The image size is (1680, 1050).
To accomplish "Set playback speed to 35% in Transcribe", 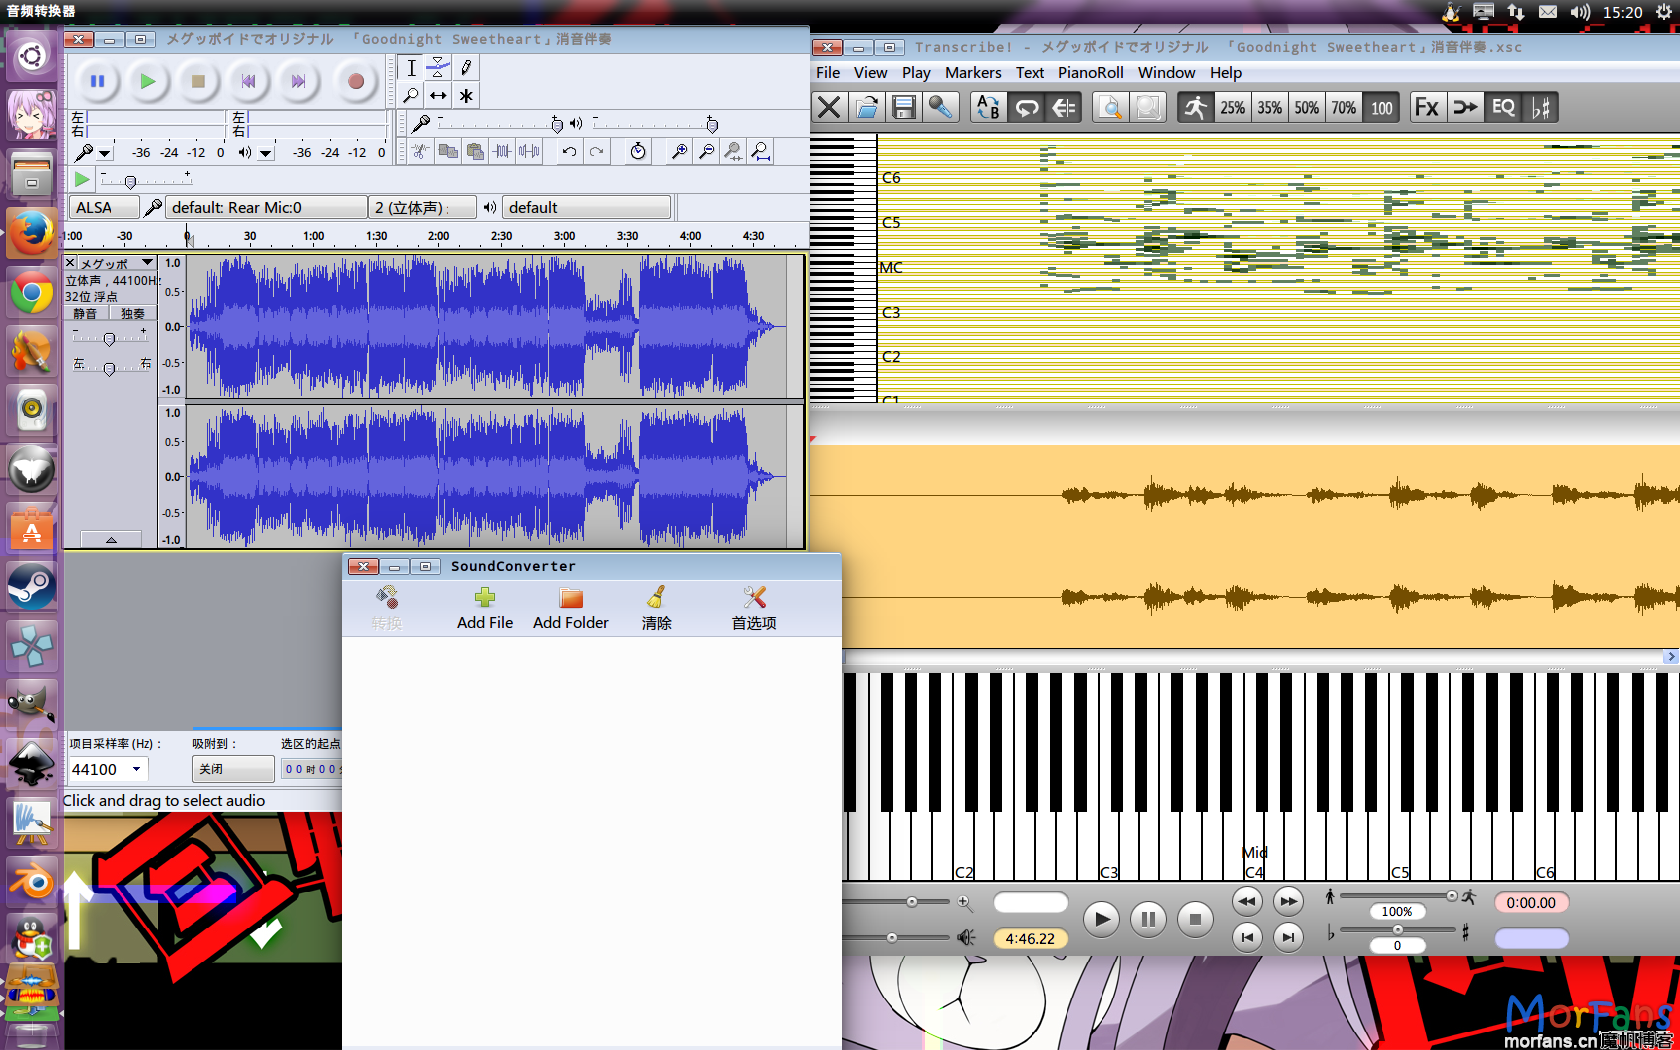I will (1269, 107).
